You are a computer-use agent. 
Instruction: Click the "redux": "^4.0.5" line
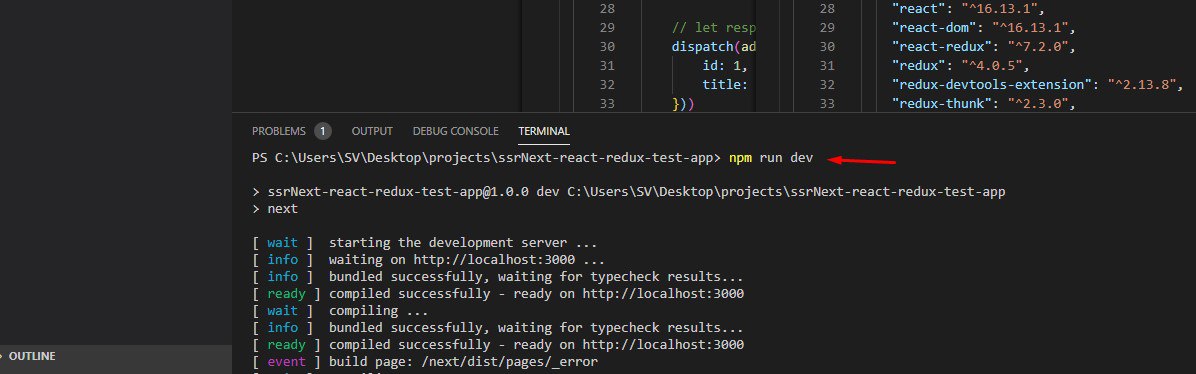pos(960,66)
